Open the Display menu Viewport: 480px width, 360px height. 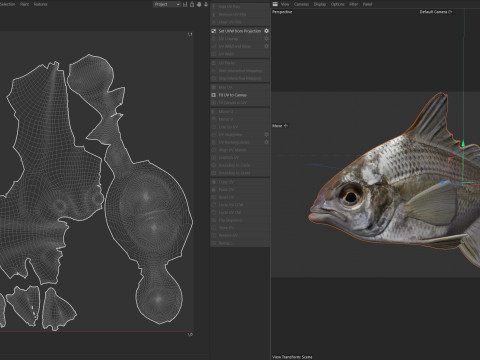[320, 4]
